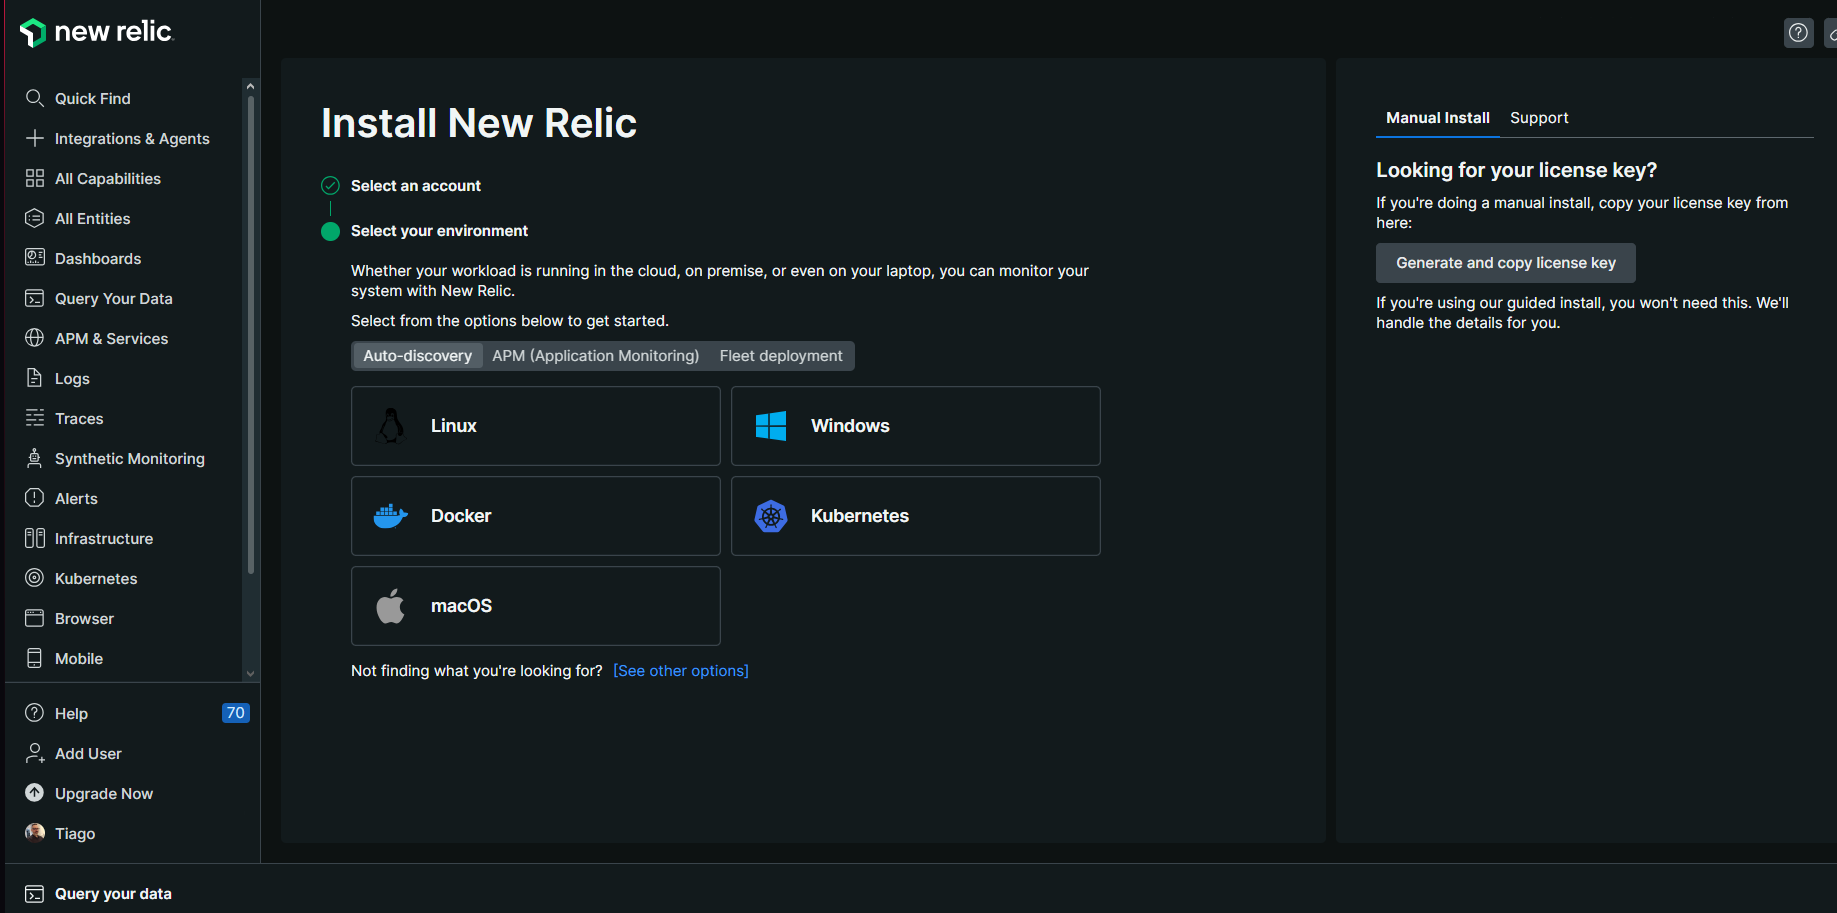Select the Auto-discovery option tab
This screenshot has width=1837, height=913.
(x=418, y=356)
